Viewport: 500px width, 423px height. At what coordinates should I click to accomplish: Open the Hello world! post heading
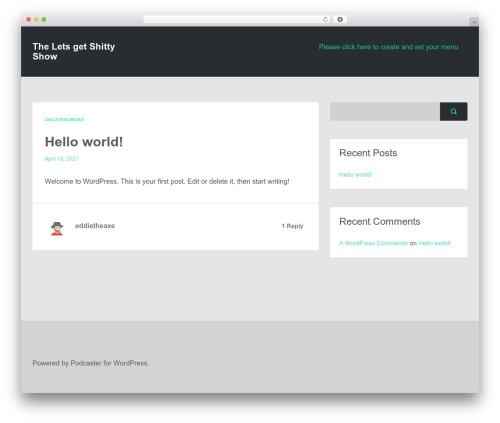[x=84, y=142]
